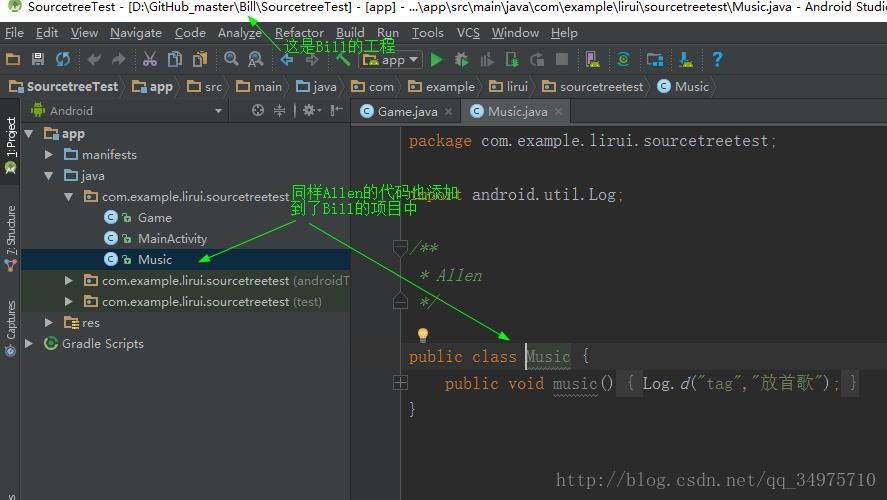
Task: Click the src breadcrumb
Action: click(205, 87)
